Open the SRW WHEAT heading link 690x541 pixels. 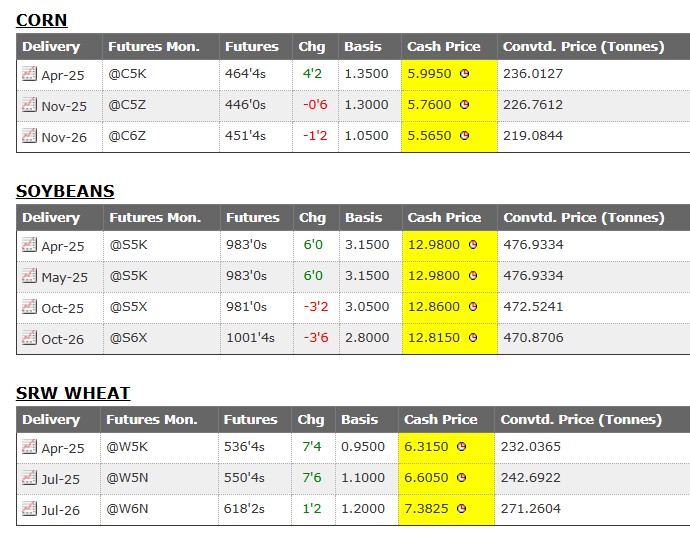[x=73, y=393]
